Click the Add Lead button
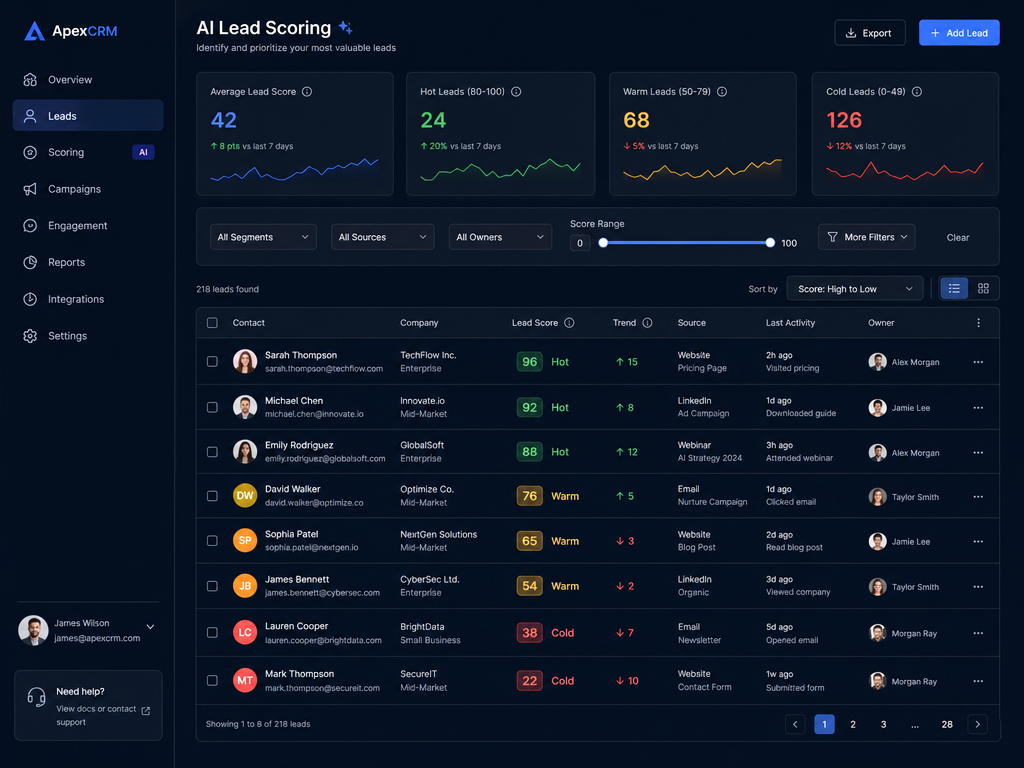The width and height of the screenshot is (1024, 768). (959, 33)
